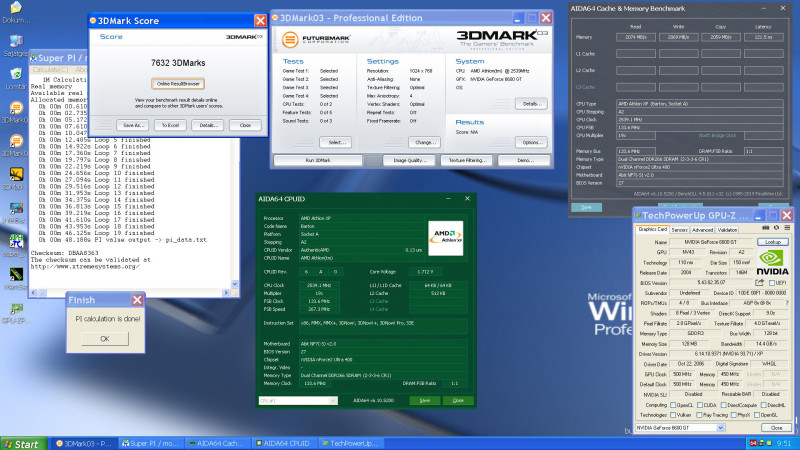
Task: Tick the OpenCL checkbox
Action: point(673,405)
